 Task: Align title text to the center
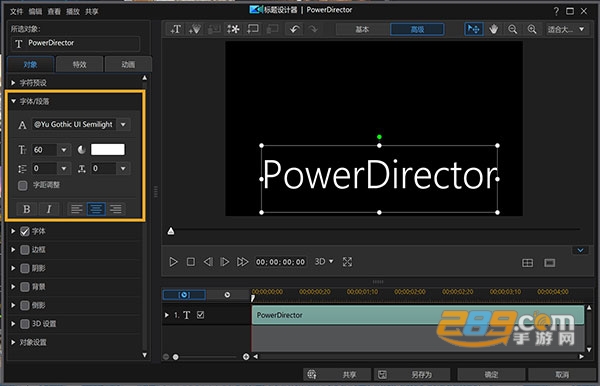[96, 209]
